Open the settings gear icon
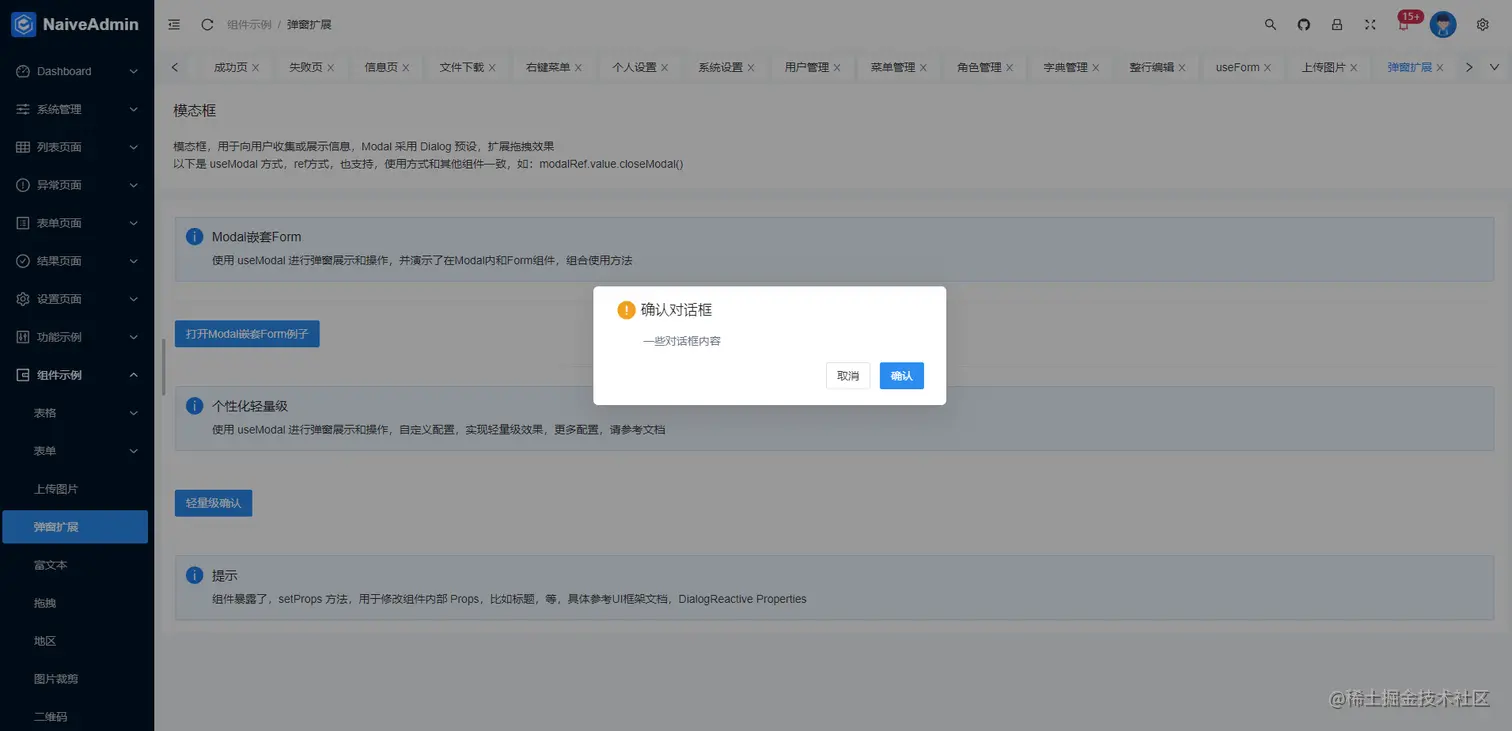1512x731 pixels. (1482, 23)
